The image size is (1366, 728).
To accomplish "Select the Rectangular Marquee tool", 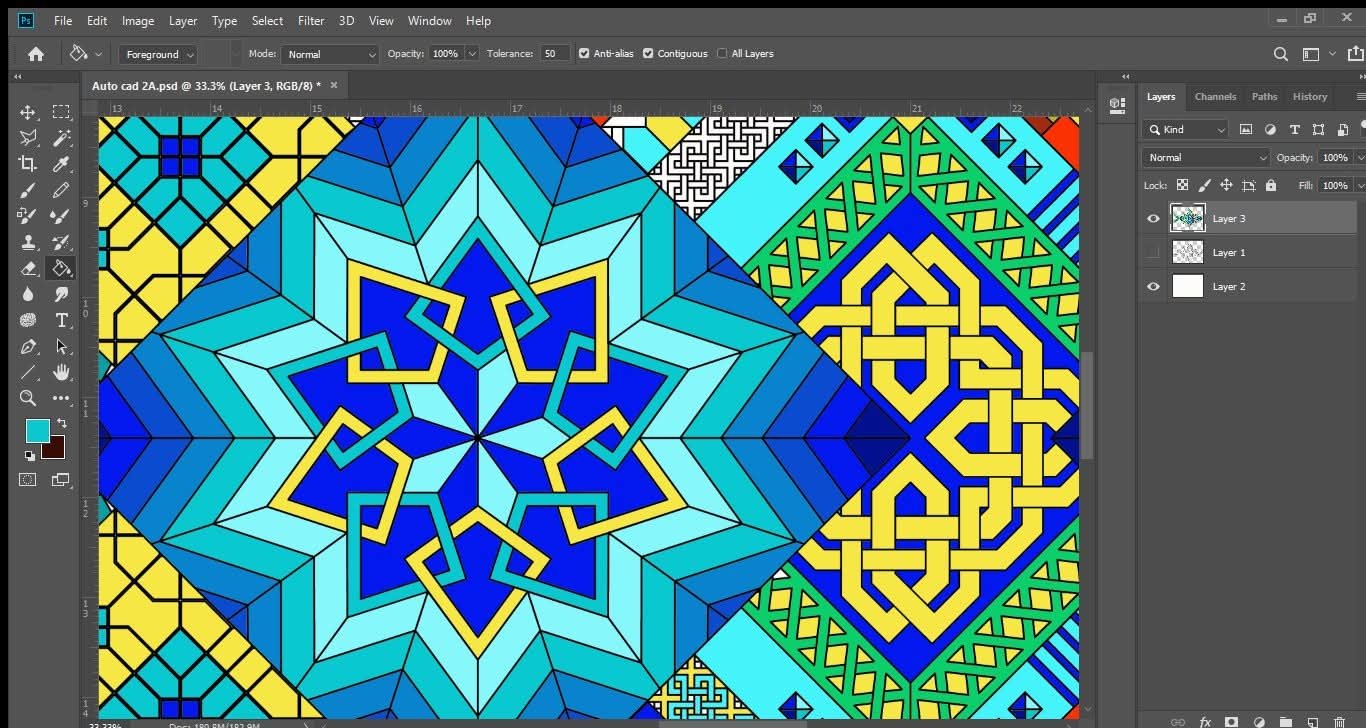I will (61, 112).
